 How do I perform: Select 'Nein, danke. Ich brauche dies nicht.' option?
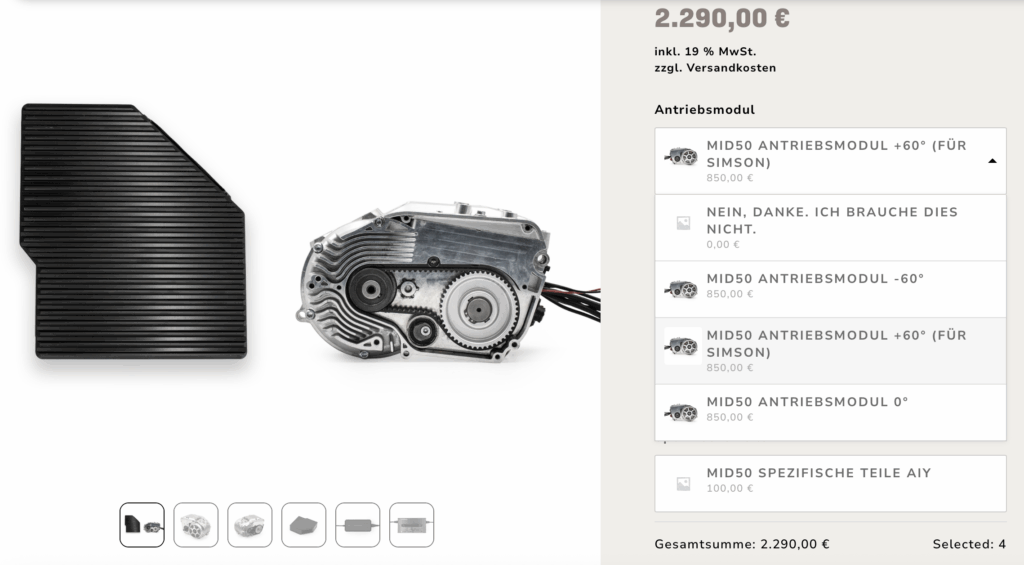830,228
